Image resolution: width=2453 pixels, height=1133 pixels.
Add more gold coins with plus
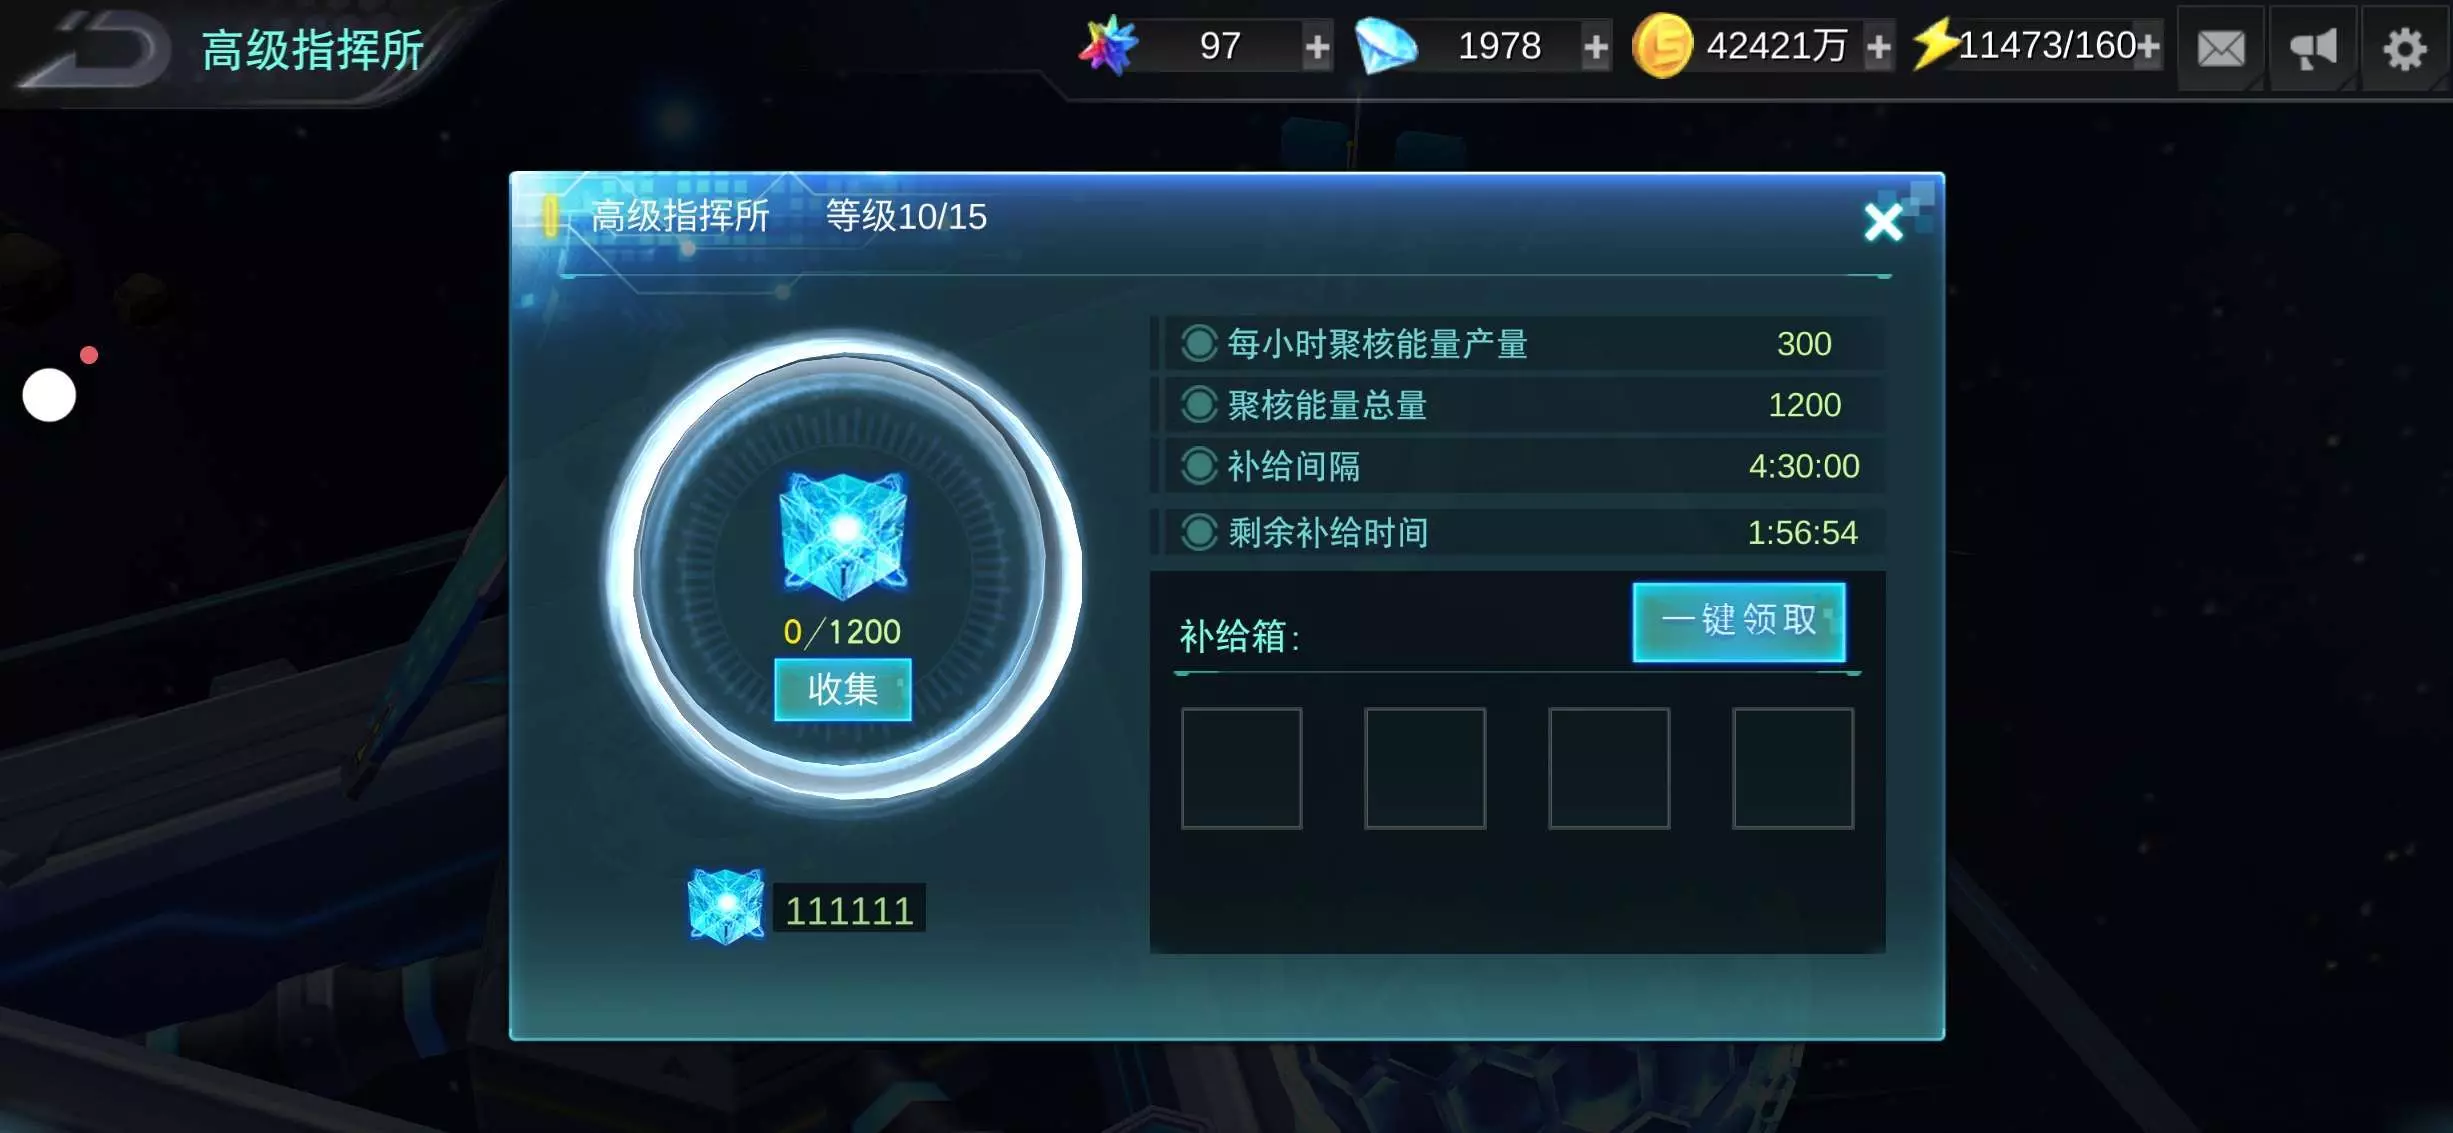pyautogui.click(x=1878, y=47)
